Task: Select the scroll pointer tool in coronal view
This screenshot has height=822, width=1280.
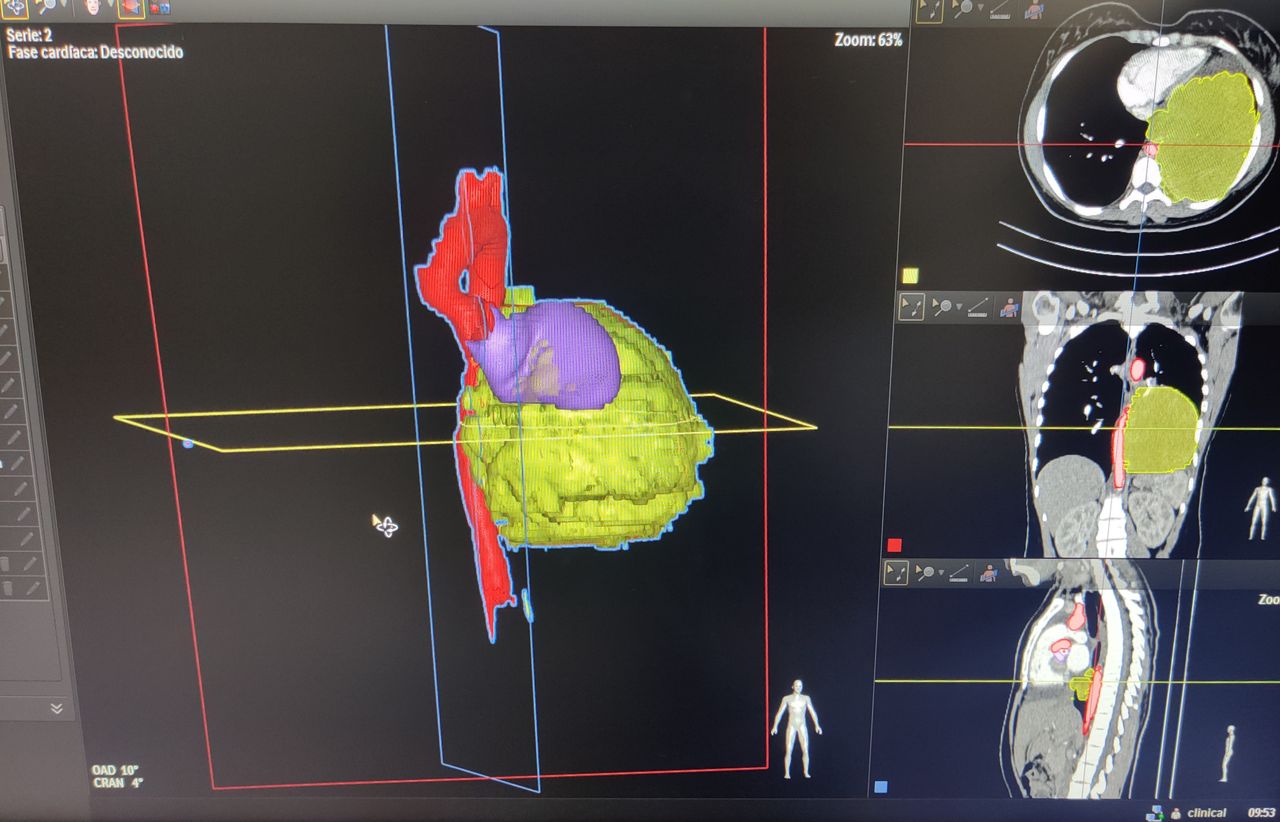Action: pyautogui.click(x=911, y=307)
